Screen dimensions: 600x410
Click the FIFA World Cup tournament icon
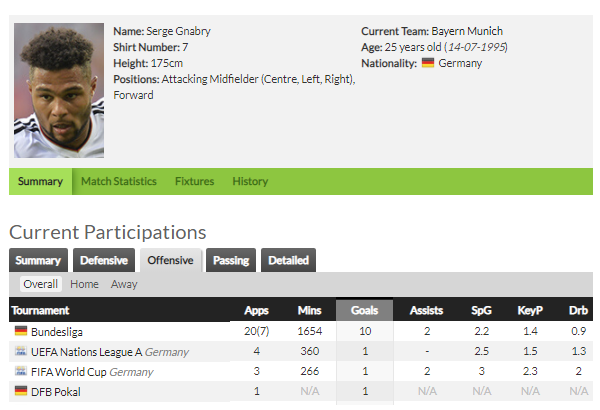tap(21, 371)
